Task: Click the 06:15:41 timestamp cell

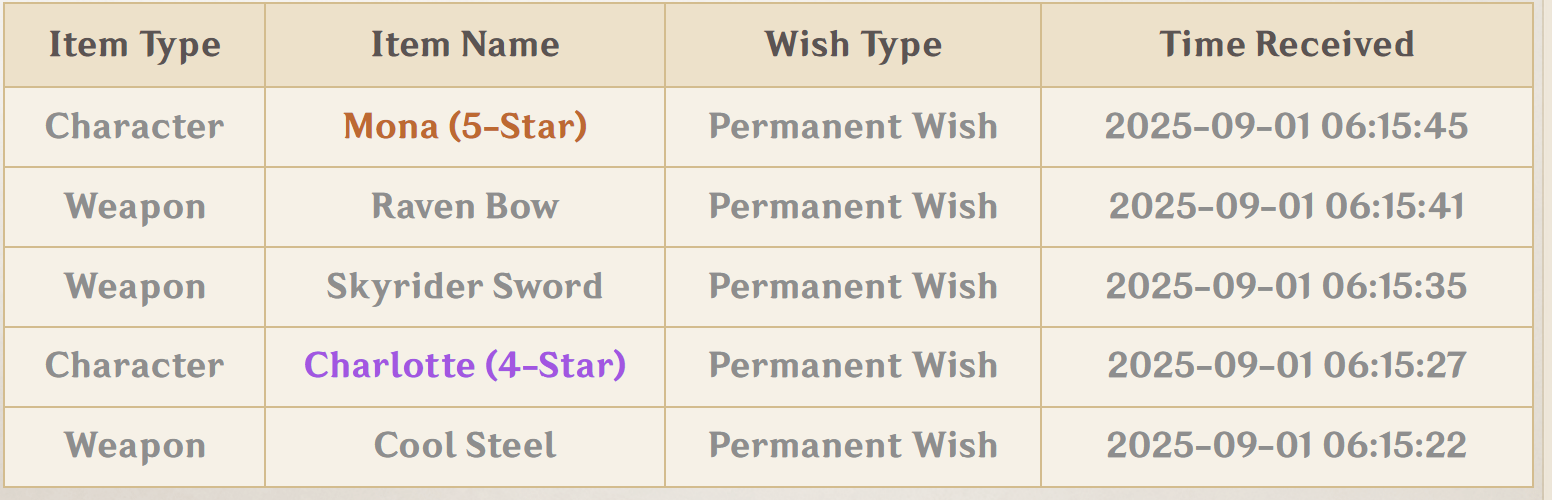Action: pyautogui.click(x=1287, y=207)
